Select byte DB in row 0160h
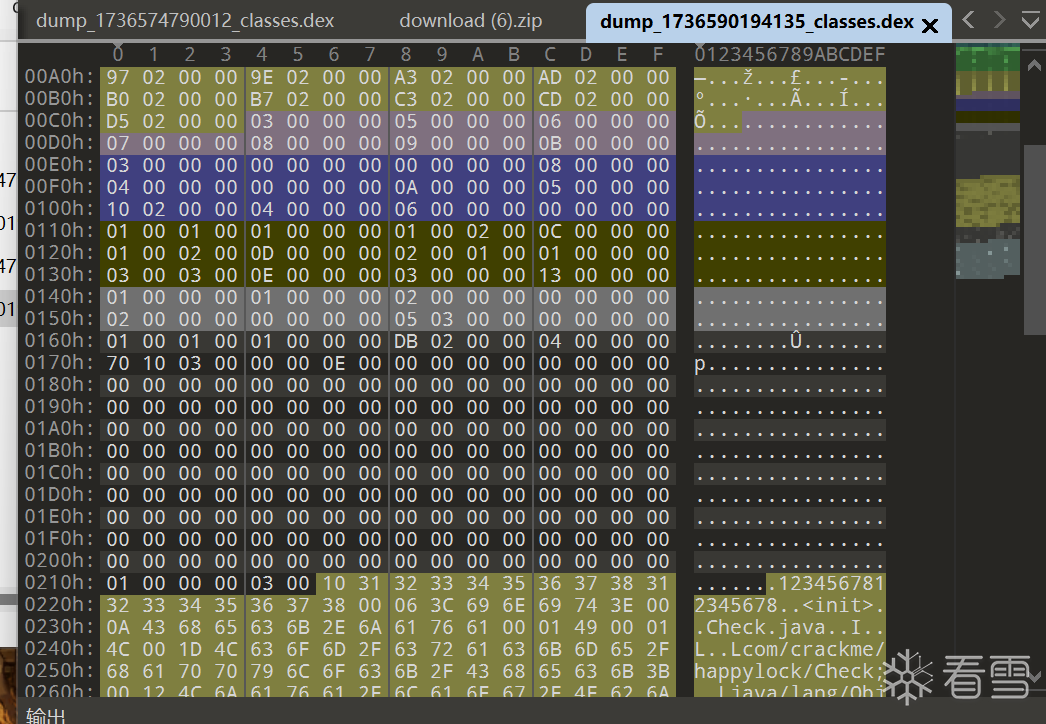This screenshot has width=1046, height=724. (x=406, y=342)
